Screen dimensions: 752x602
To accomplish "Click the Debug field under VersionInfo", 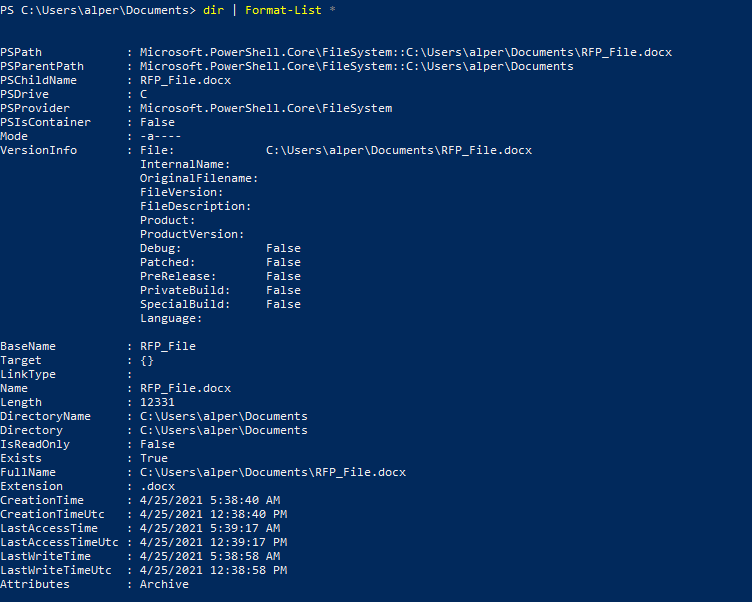I will click(160, 248).
